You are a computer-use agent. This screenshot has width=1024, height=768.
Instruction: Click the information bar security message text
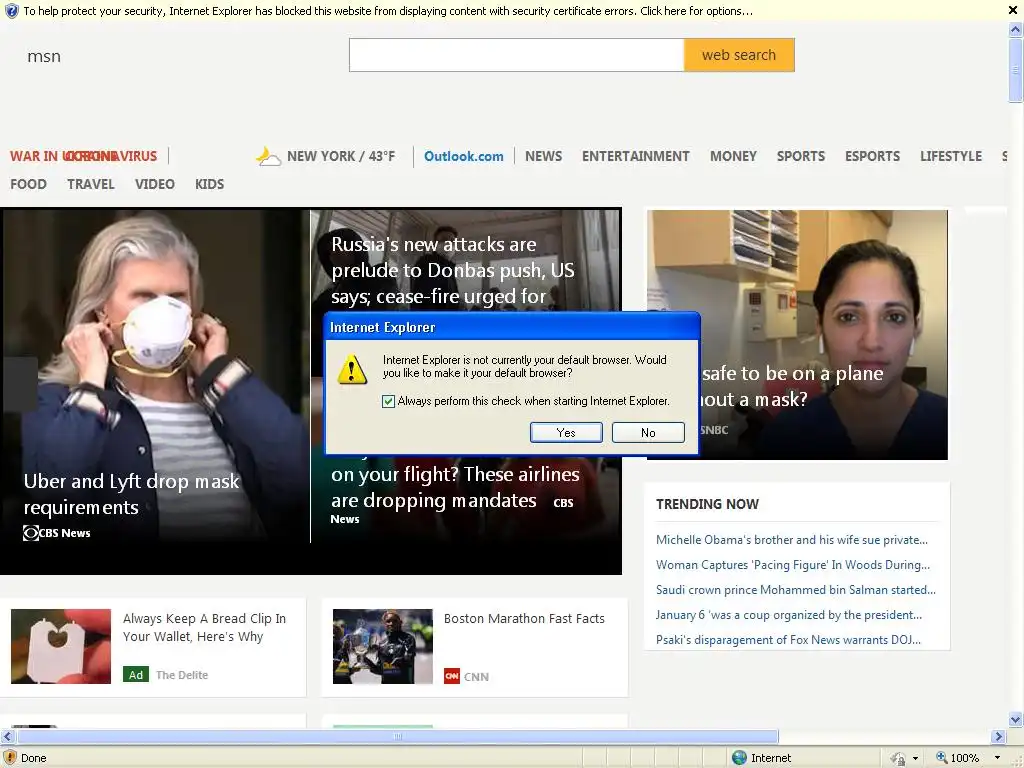tap(388, 10)
